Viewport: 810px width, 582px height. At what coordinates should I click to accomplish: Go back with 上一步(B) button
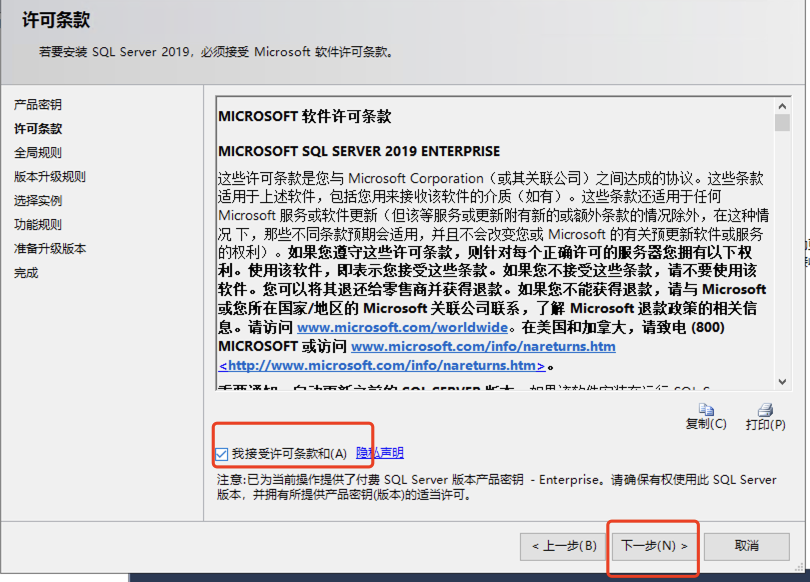(x=564, y=546)
